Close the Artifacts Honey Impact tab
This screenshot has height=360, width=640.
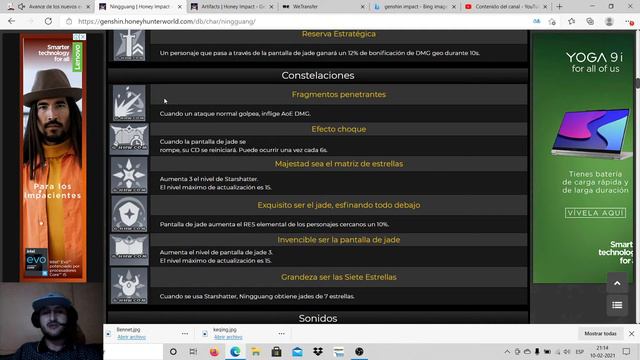coord(272,7)
